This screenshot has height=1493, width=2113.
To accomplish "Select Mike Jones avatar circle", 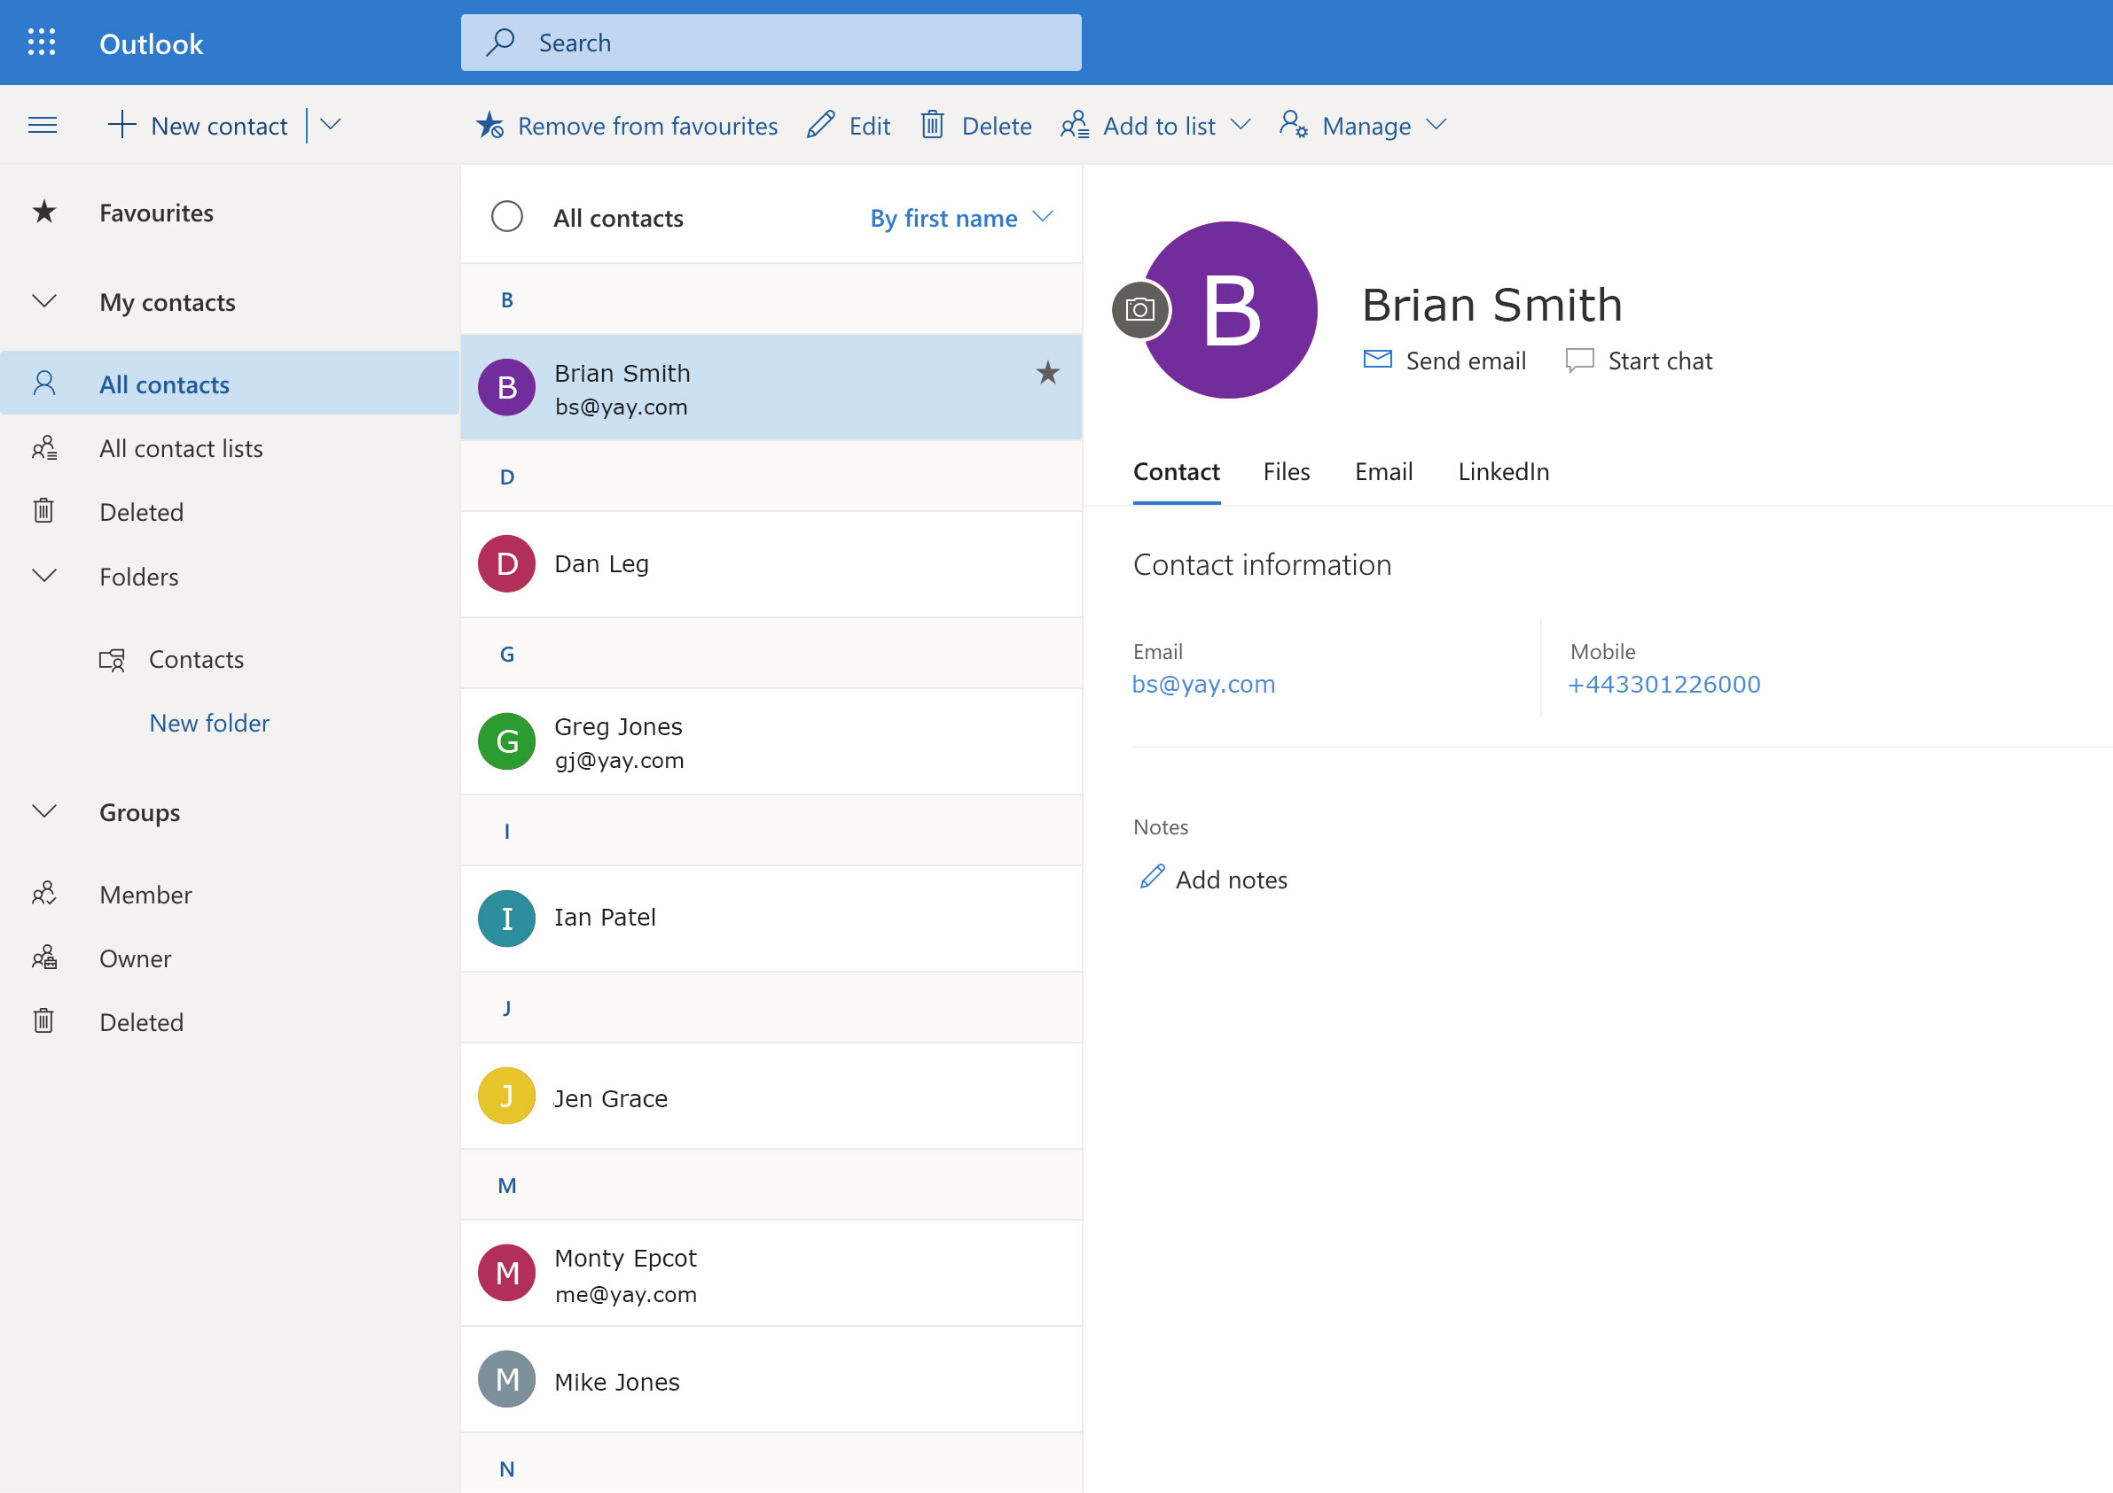I will [x=507, y=1379].
